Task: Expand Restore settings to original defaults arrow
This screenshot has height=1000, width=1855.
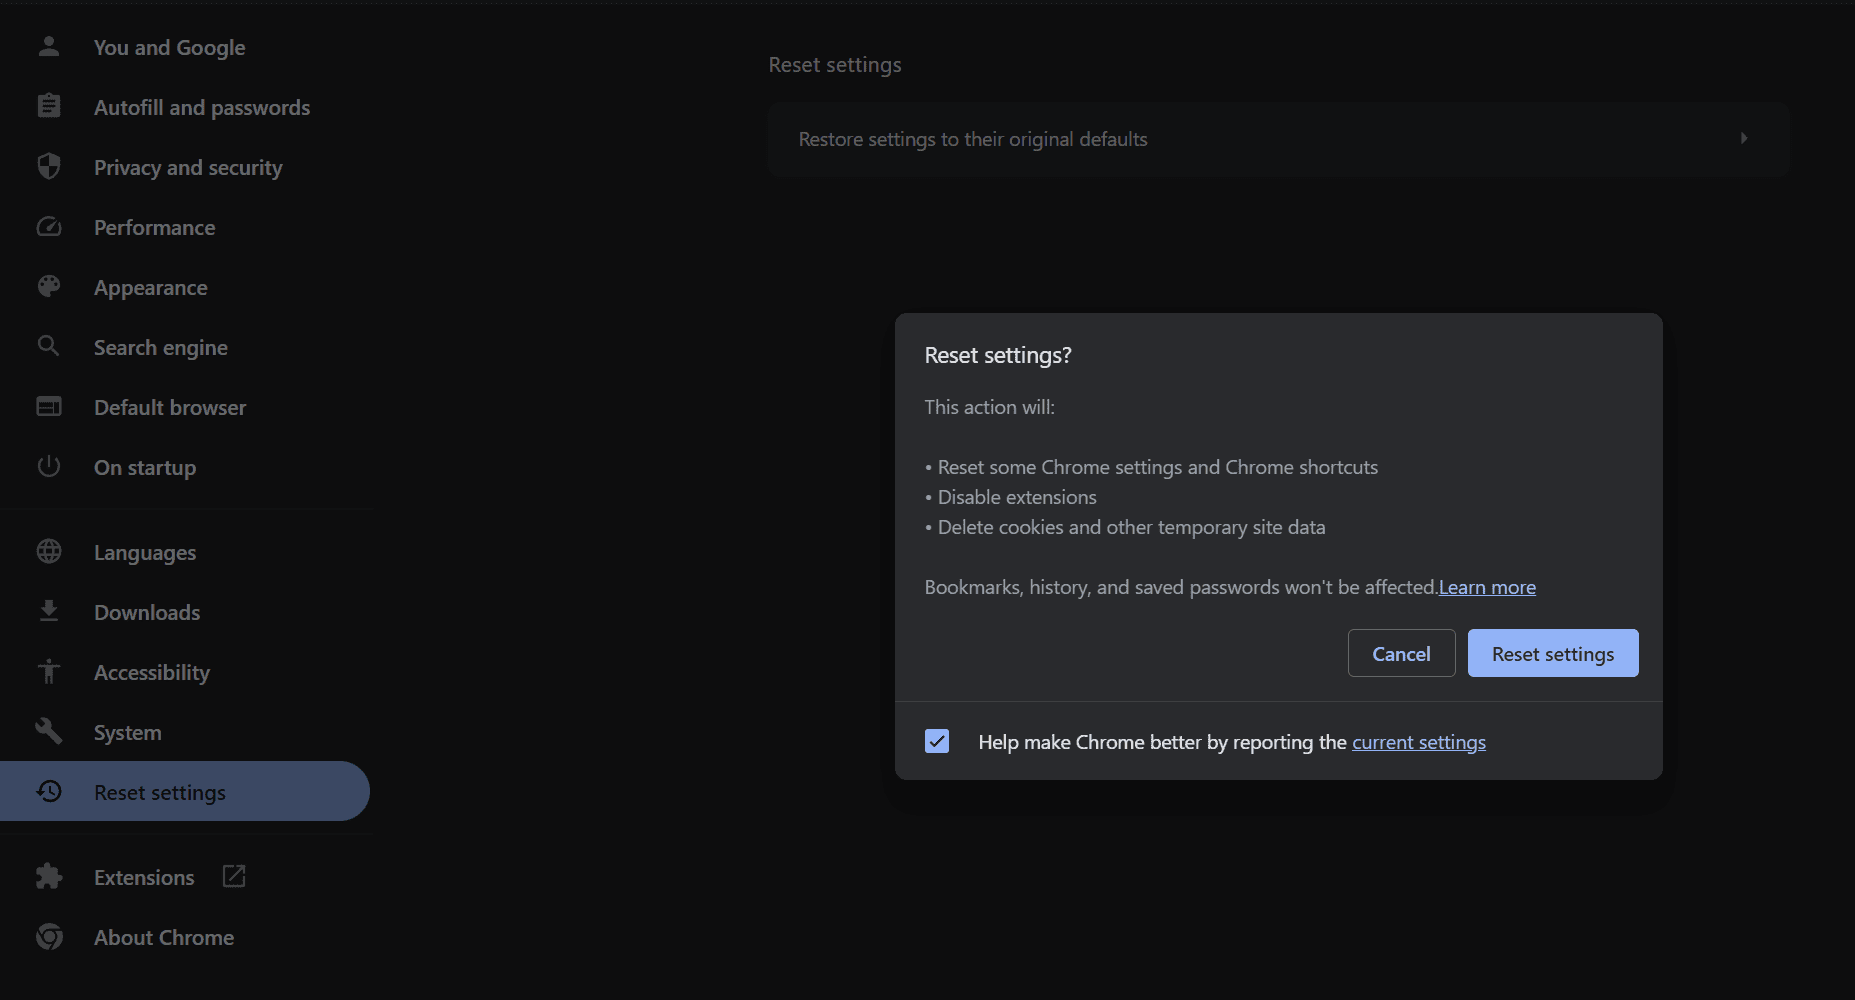Action: coord(1743,139)
